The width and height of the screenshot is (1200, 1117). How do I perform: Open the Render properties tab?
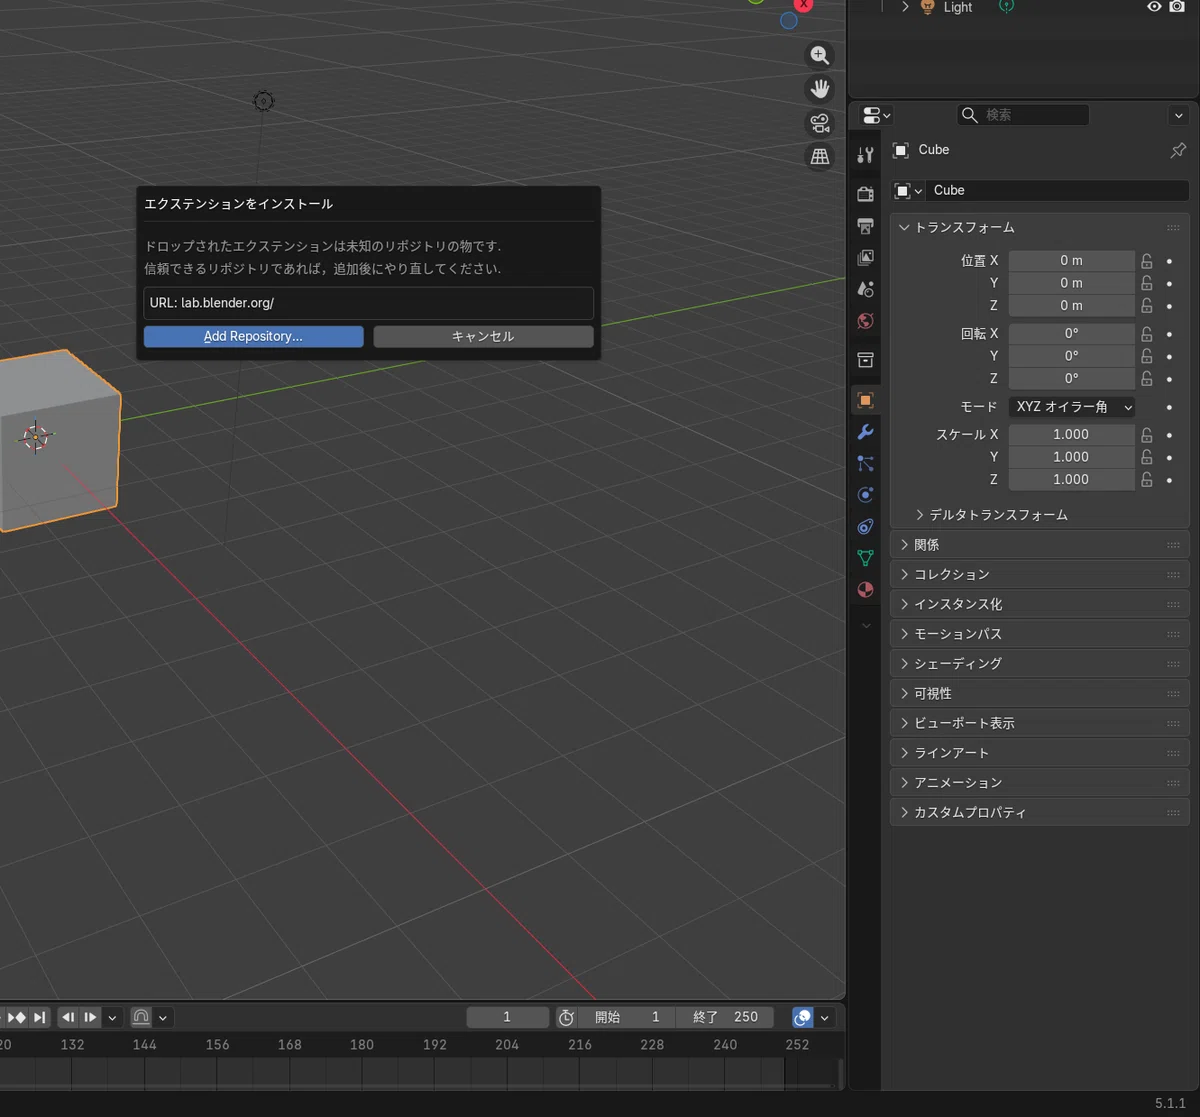coord(866,194)
